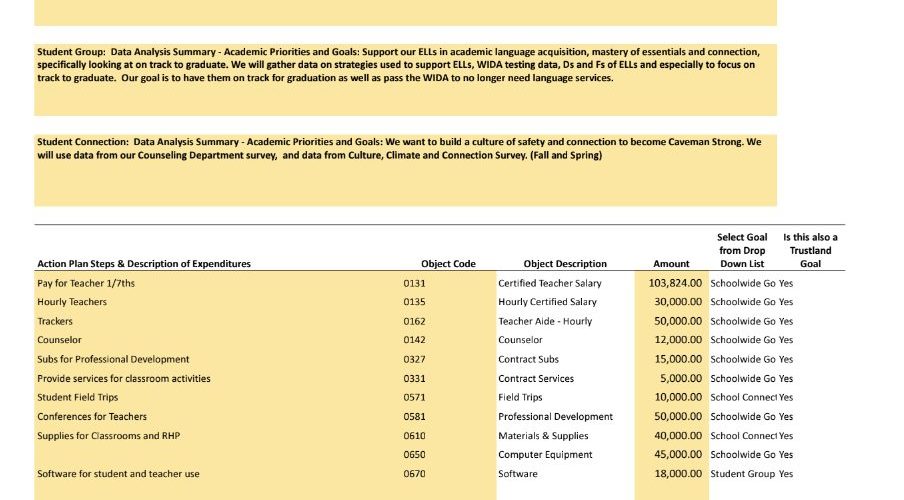Click the 'Amount' column header
The image size is (904, 500).
coord(671,264)
